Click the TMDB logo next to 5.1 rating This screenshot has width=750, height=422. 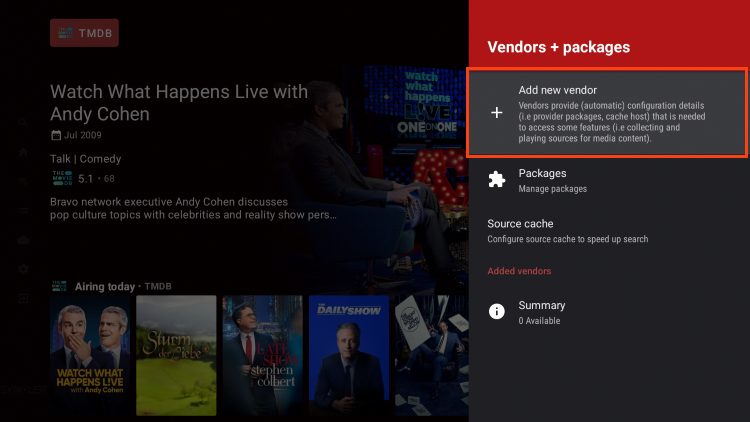[62, 179]
